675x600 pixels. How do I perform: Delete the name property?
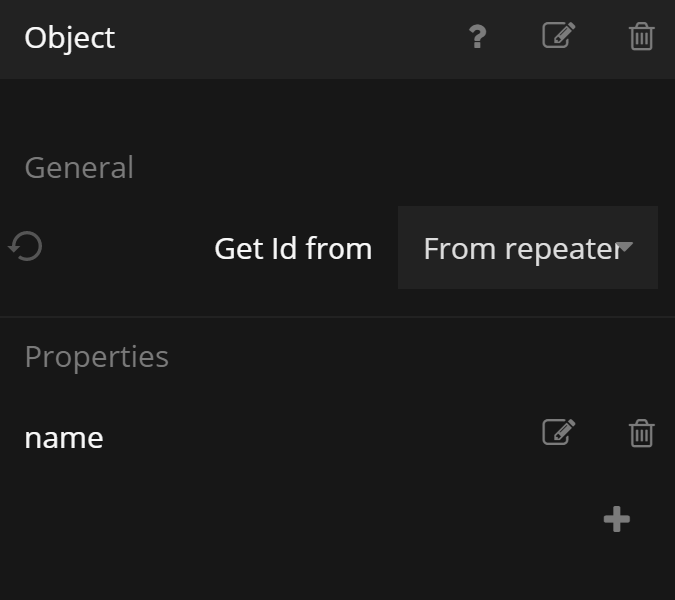pyautogui.click(x=641, y=433)
